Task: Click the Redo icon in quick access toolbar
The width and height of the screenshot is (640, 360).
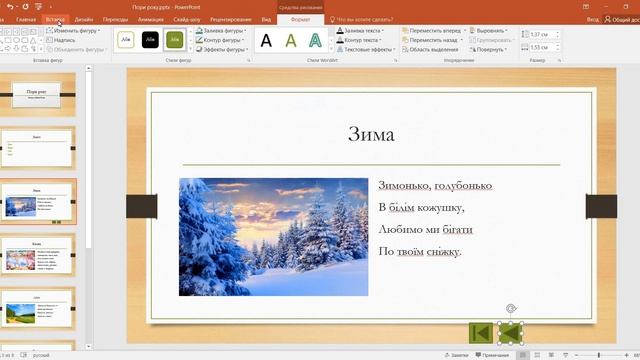Action: (x=25, y=7)
